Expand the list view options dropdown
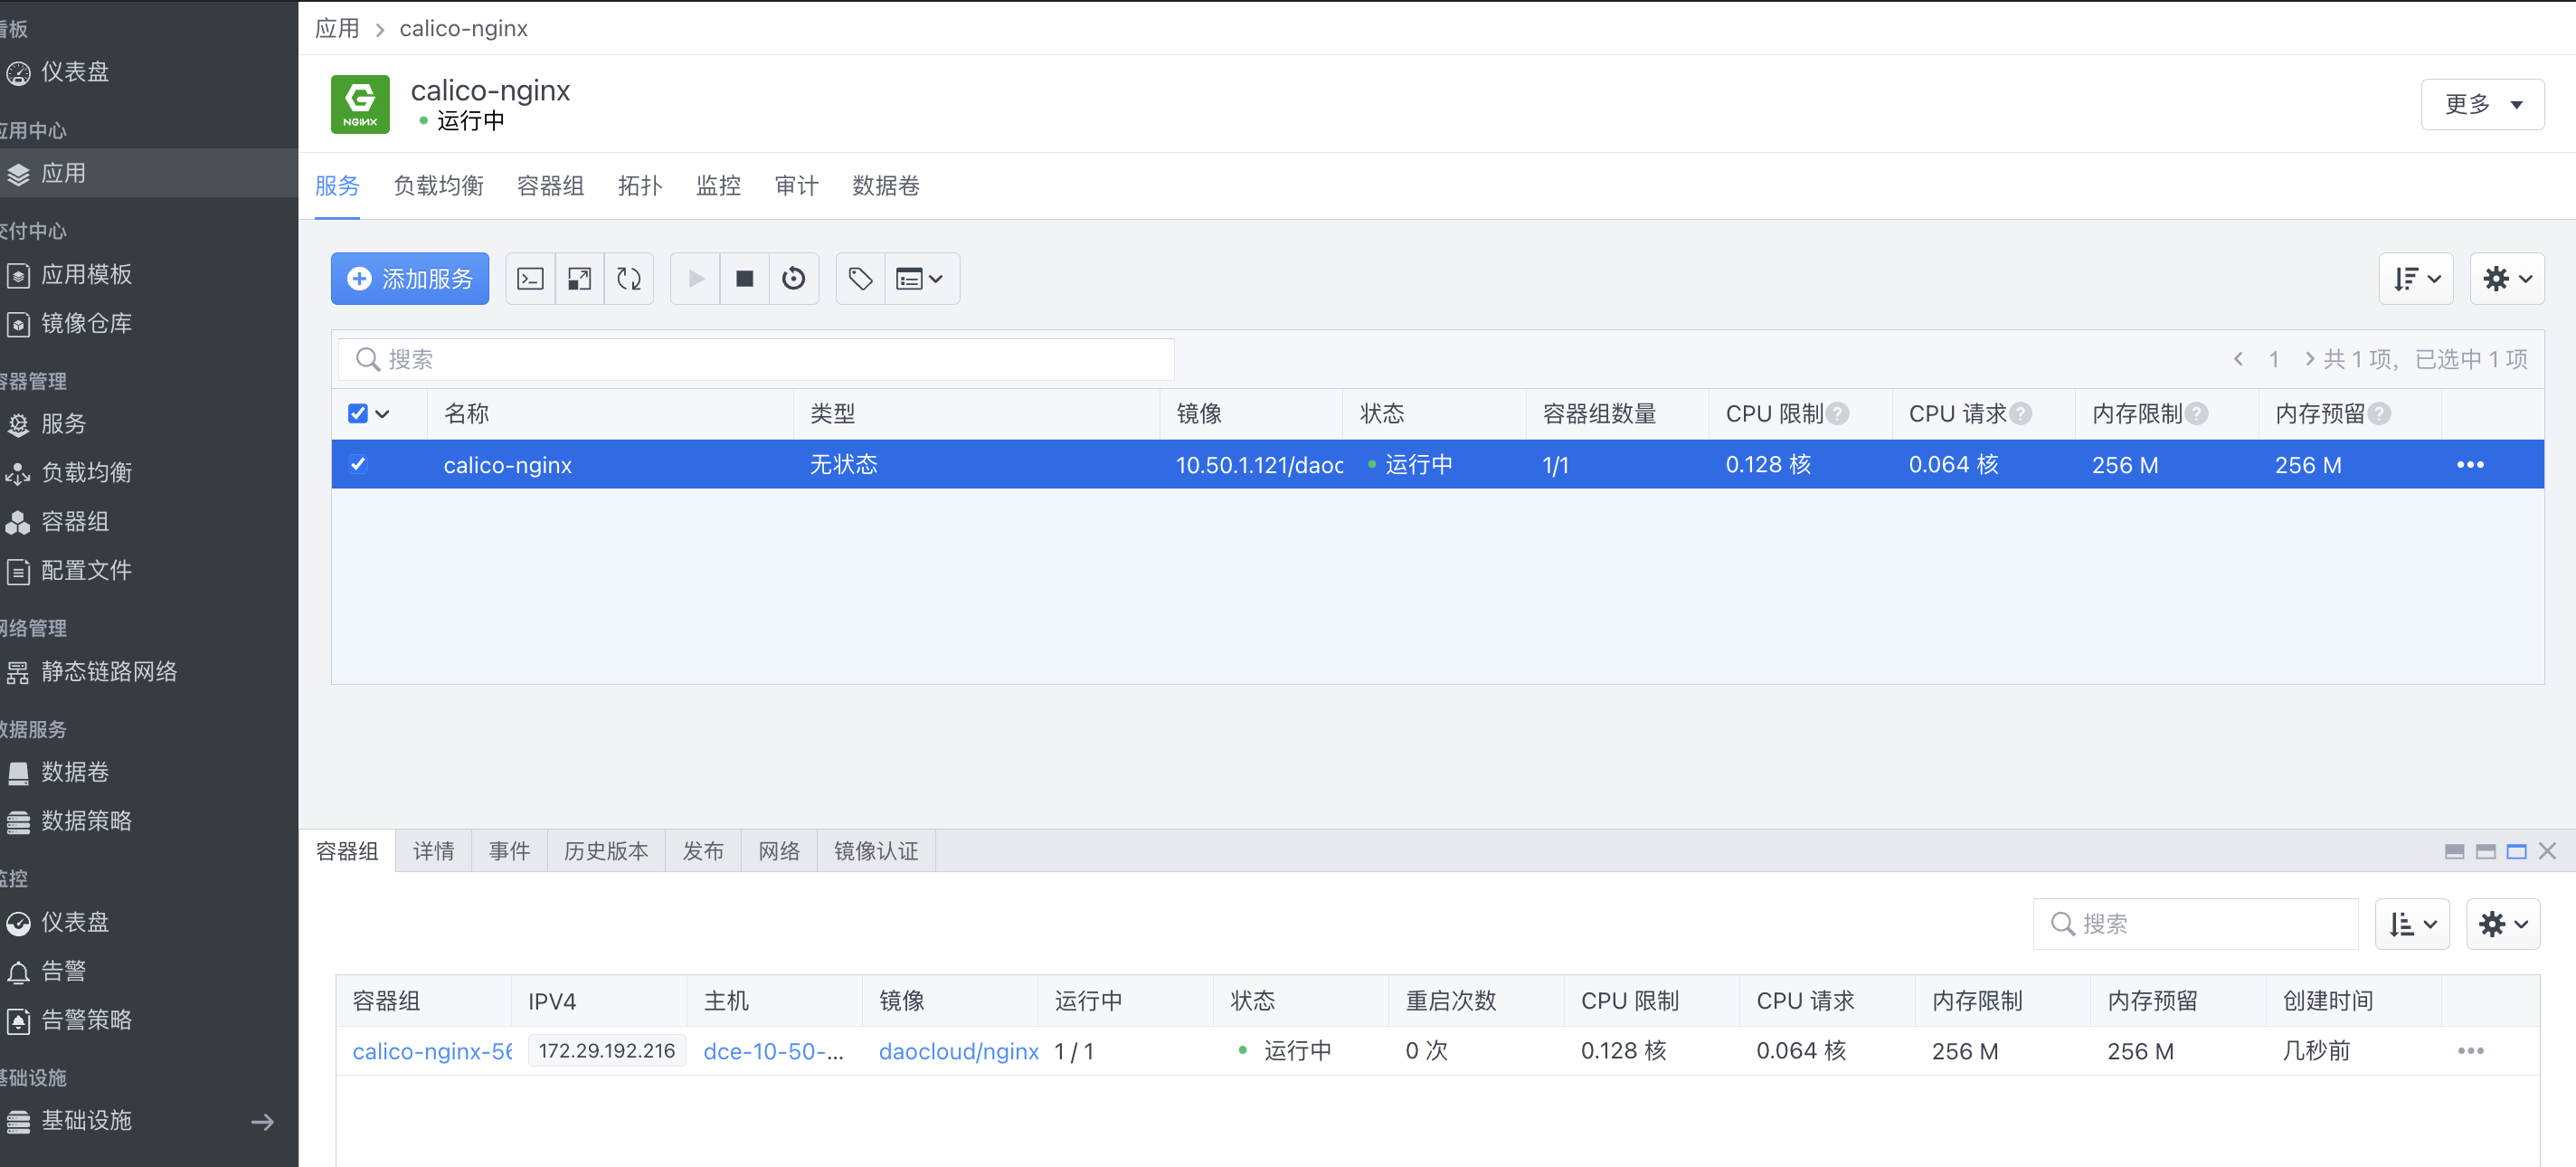 click(x=920, y=279)
